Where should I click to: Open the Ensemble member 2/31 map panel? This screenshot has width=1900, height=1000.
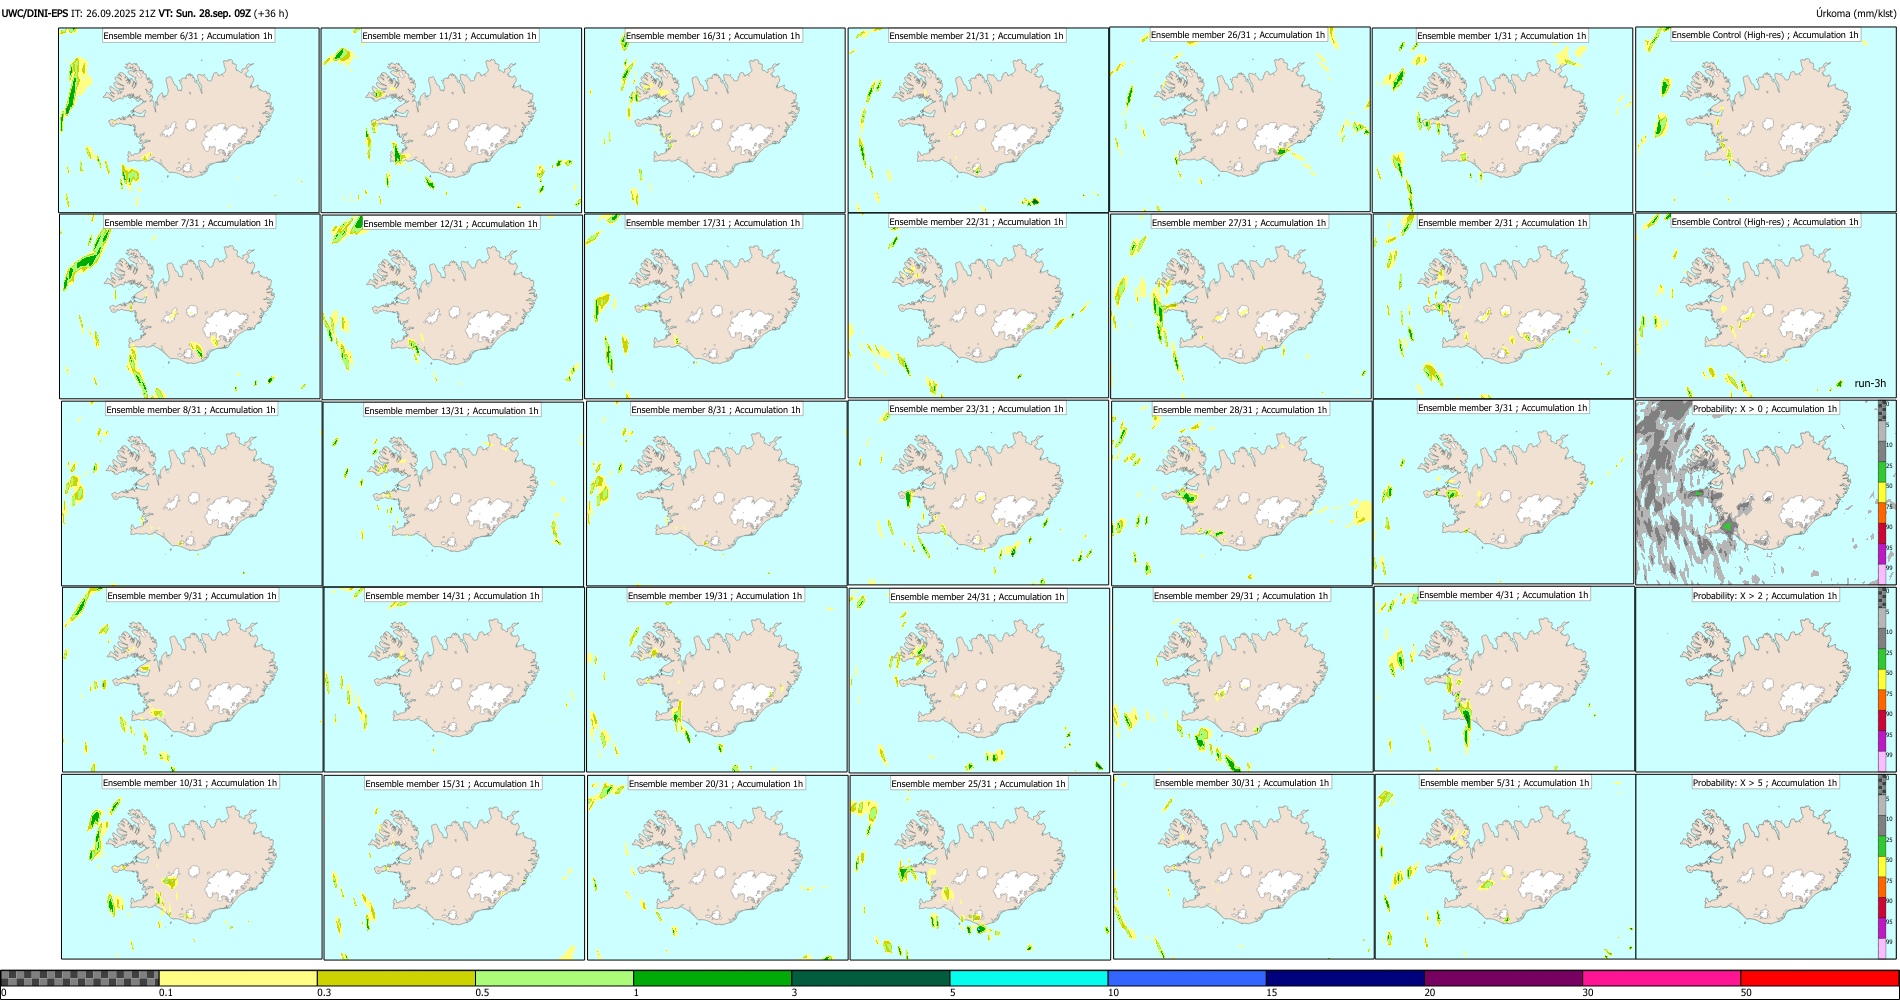click(1504, 307)
